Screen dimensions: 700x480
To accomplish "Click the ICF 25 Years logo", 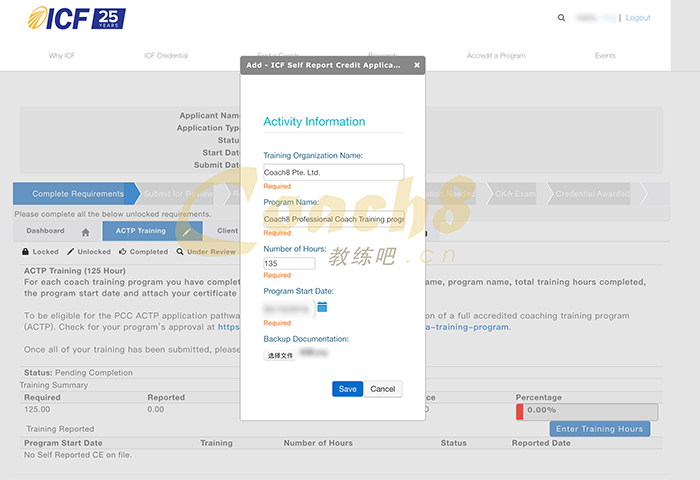I will [x=76, y=18].
